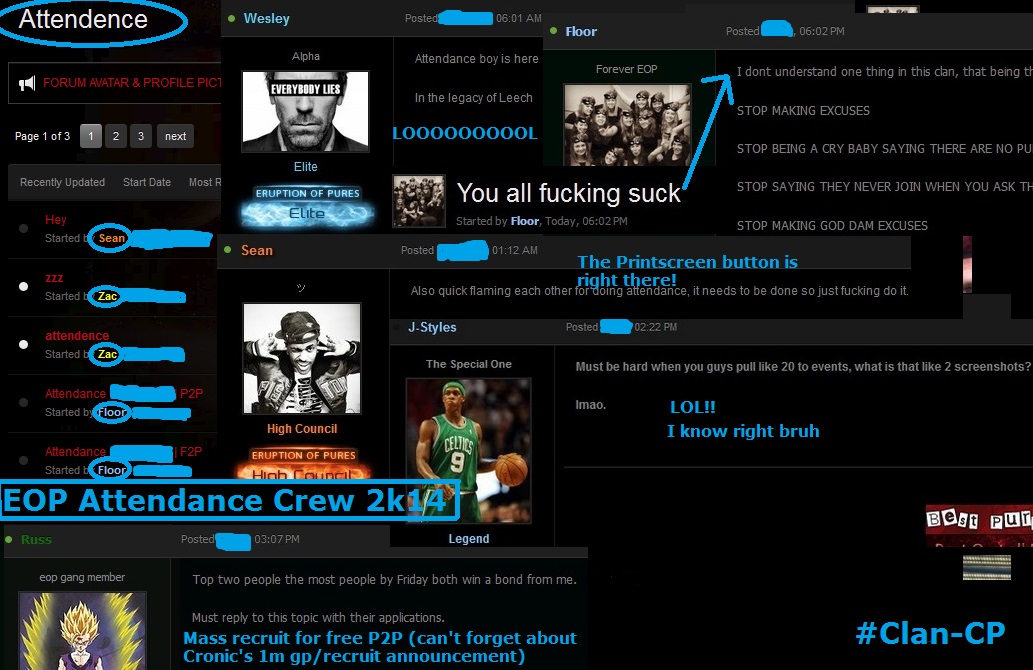
Task: Open the Page 1 of 3 page jump
Action: [x=42, y=136]
